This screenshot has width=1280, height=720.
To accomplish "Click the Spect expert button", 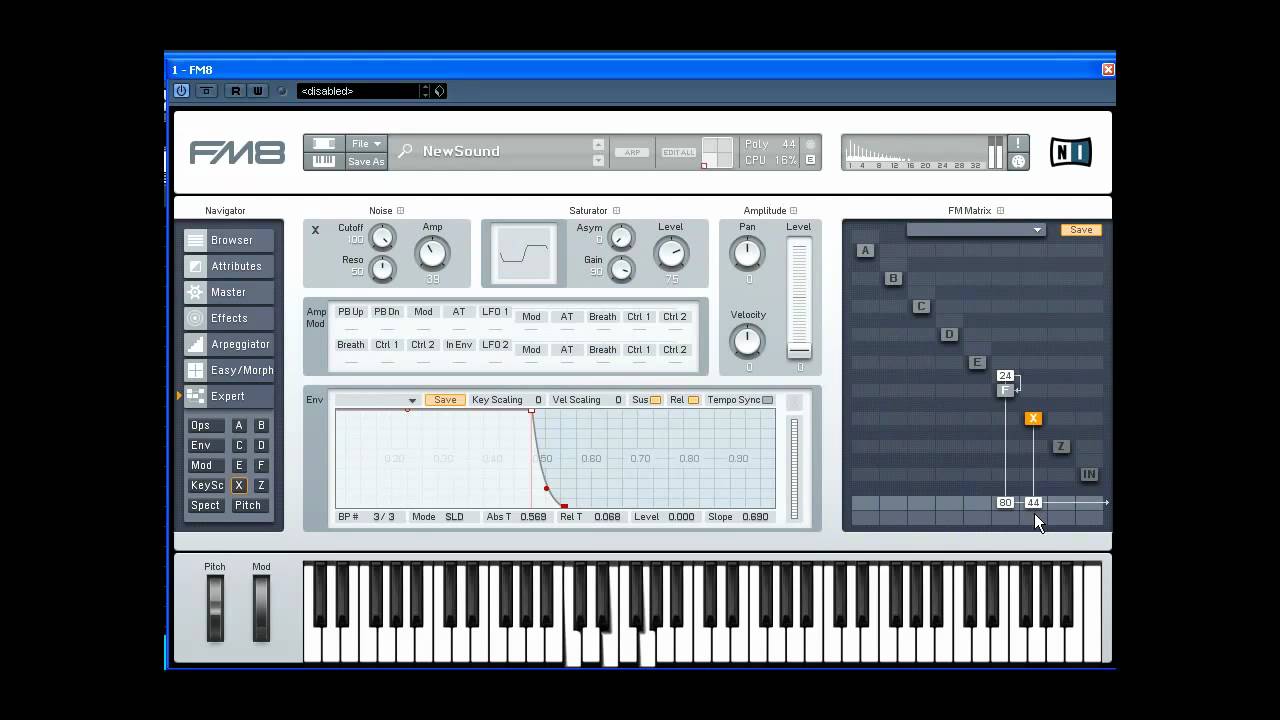I will pyautogui.click(x=205, y=506).
